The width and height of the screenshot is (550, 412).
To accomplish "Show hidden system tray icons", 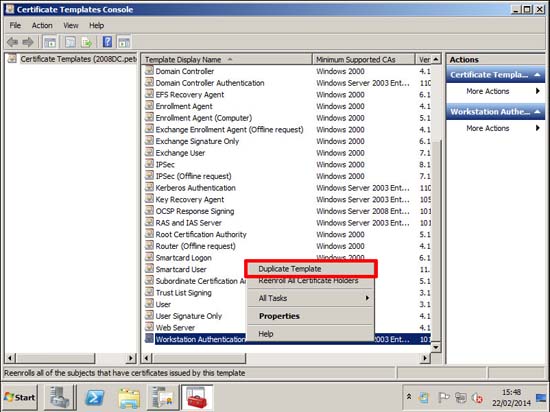I will coord(409,397).
